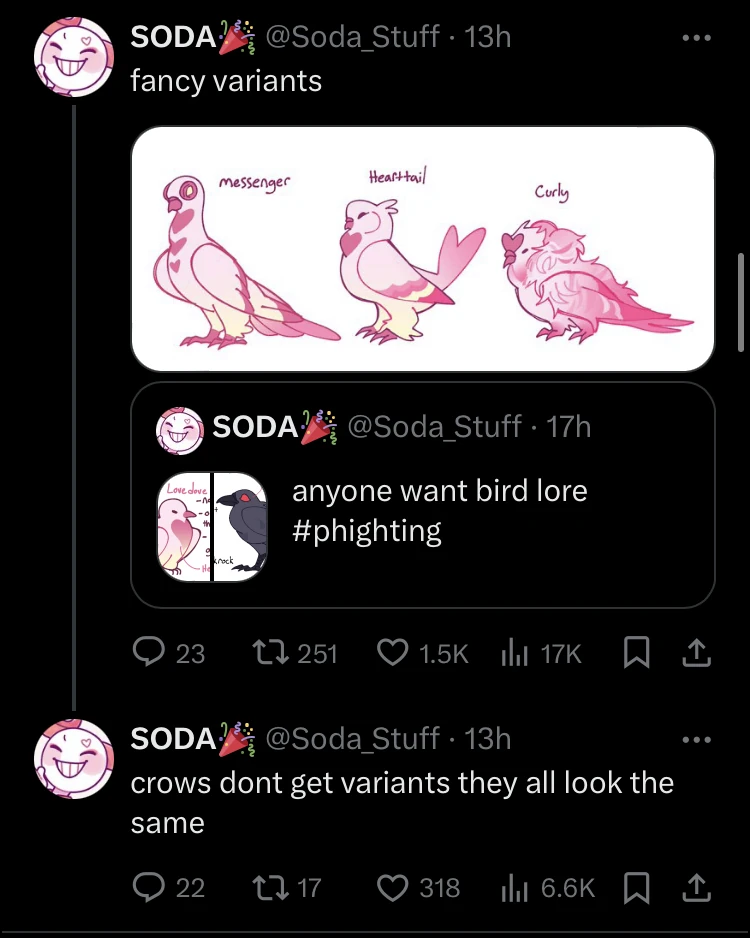Click the page scrollbar
This screenshot has width=750, height=938.
coord(741,300)
